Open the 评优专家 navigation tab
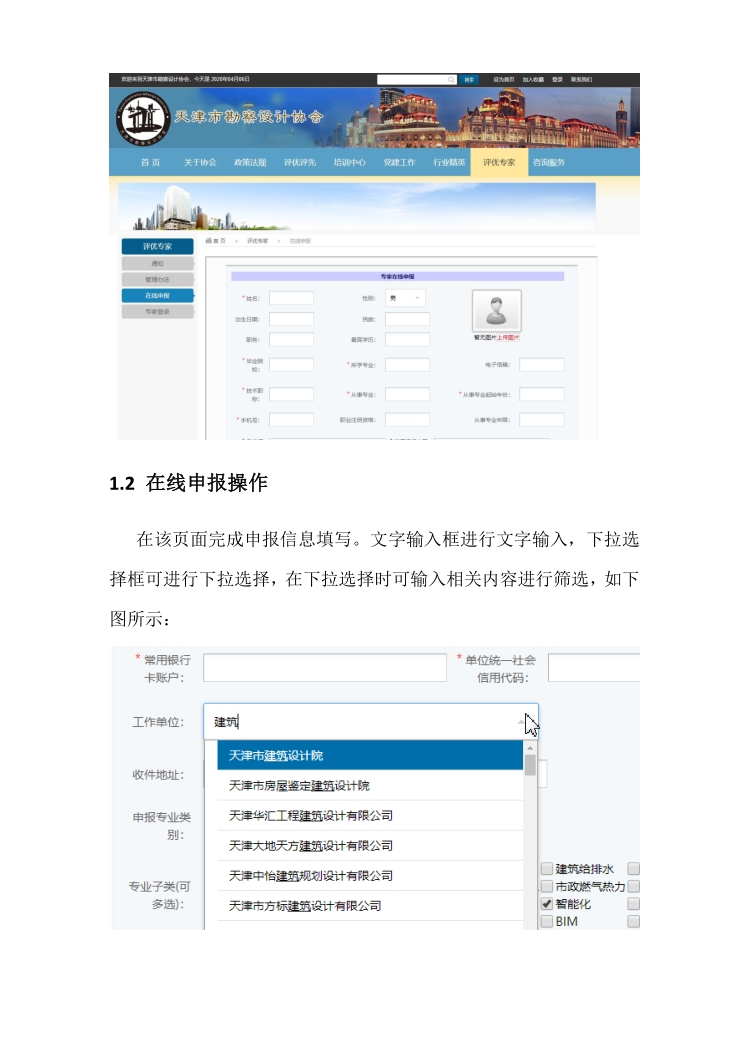750x1037 pixels. pyautogui.click(x=499, y=162)
